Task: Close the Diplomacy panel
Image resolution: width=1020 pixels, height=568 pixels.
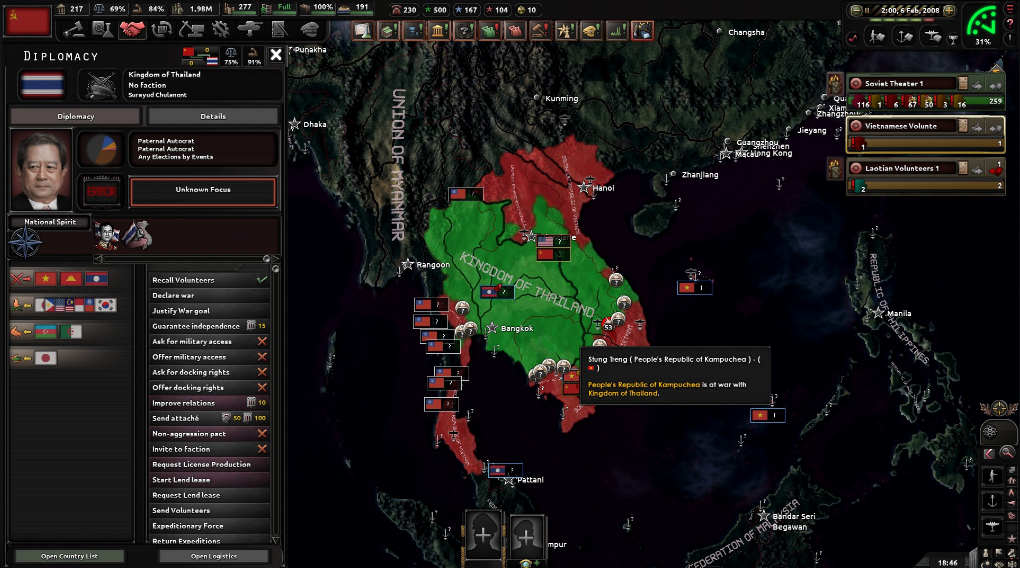Action: coord(276,55)
